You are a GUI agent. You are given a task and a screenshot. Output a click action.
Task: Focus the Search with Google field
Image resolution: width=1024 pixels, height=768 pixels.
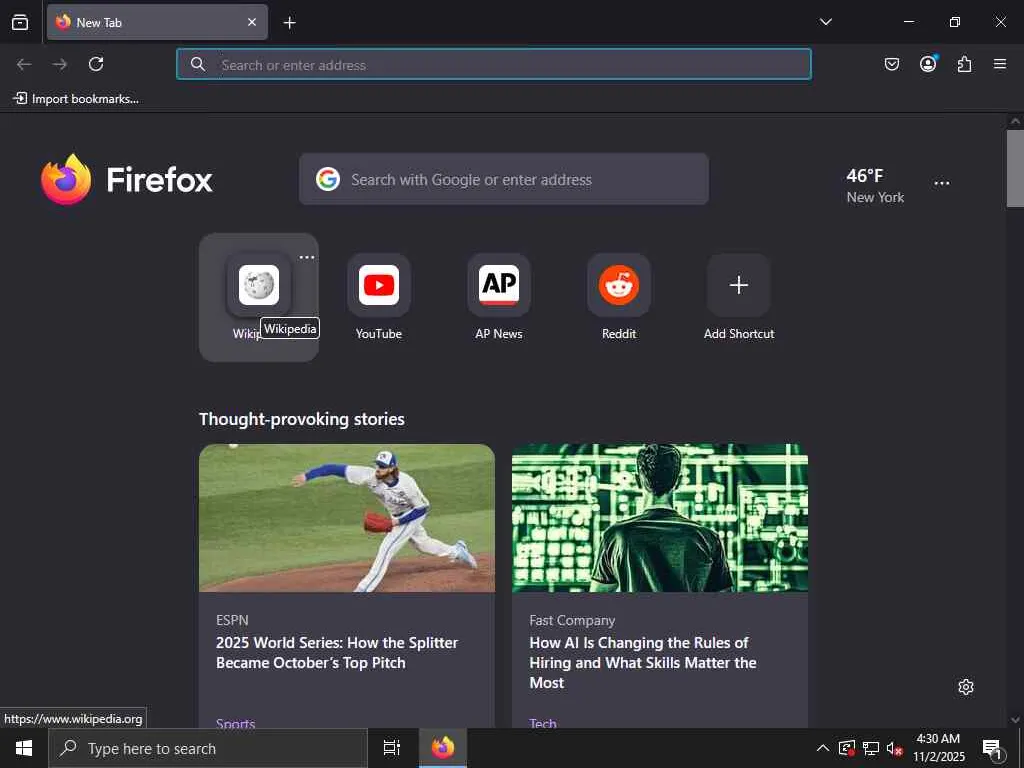pyautogui.click(x=504, y=179)
